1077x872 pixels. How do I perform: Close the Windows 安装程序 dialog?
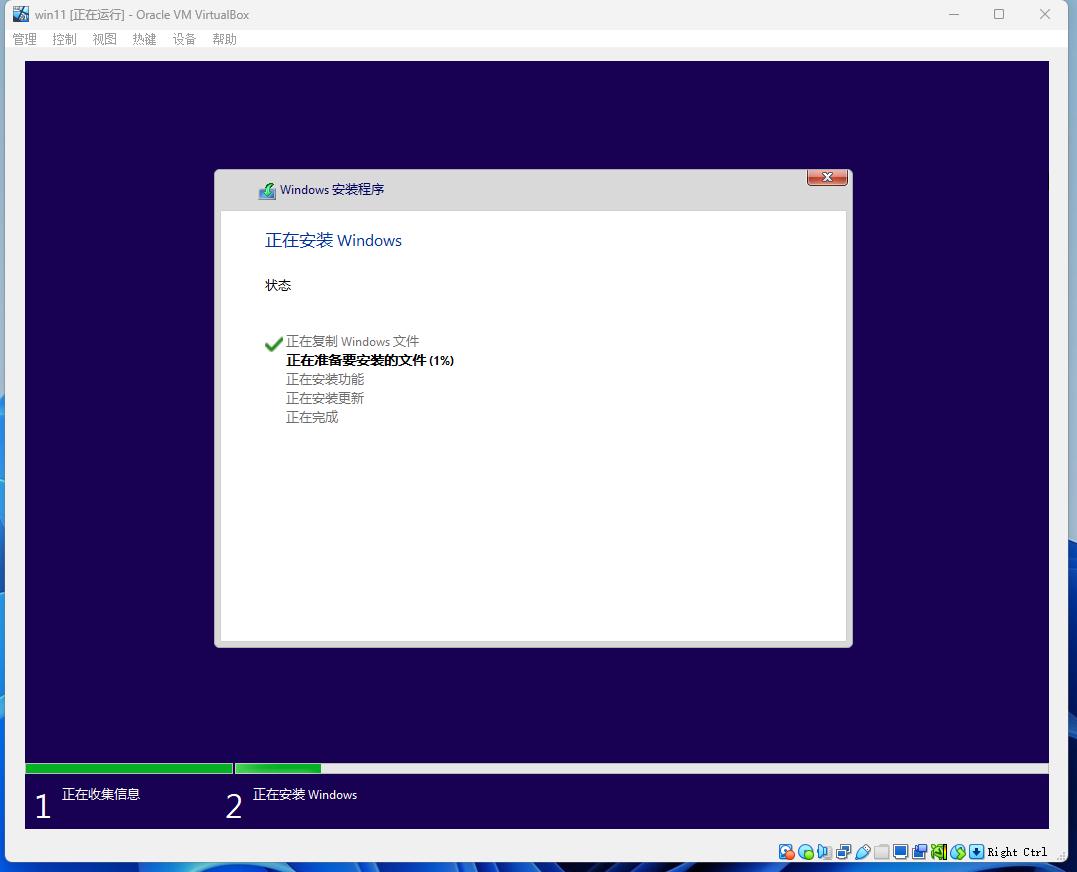tap(827, 177)
